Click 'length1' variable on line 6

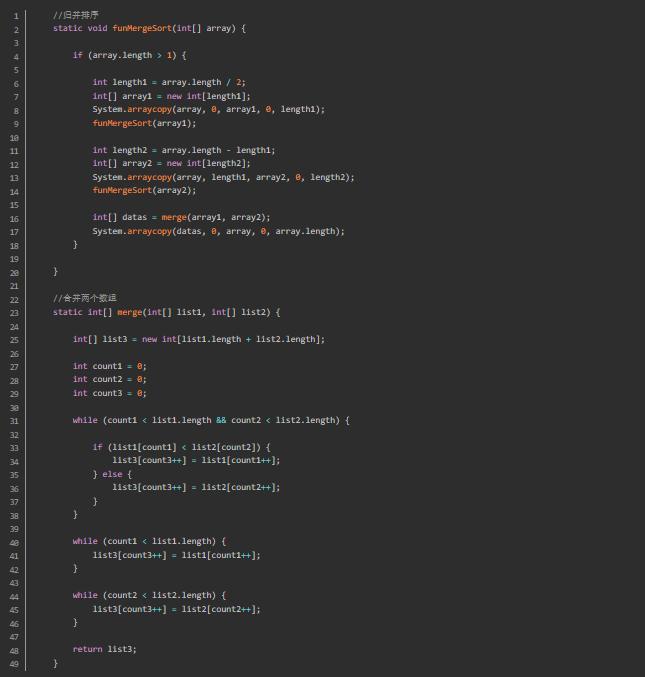tap(130, 82)
